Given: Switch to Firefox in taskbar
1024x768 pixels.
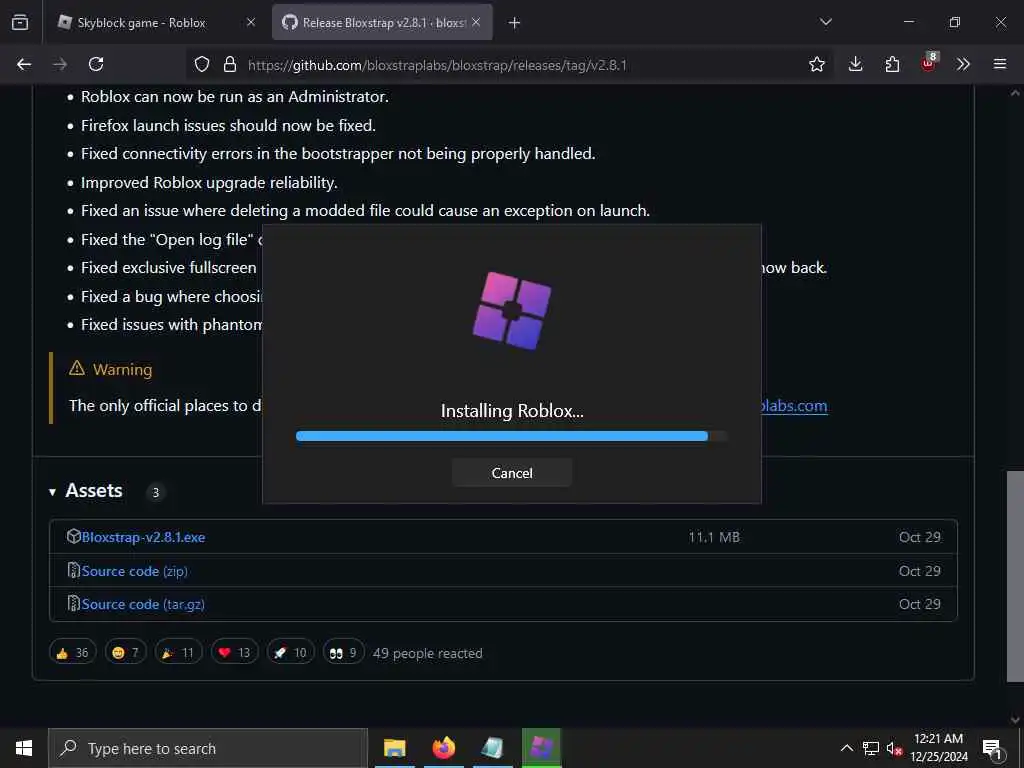Looking at the screenshot, I should click(443, 748).
